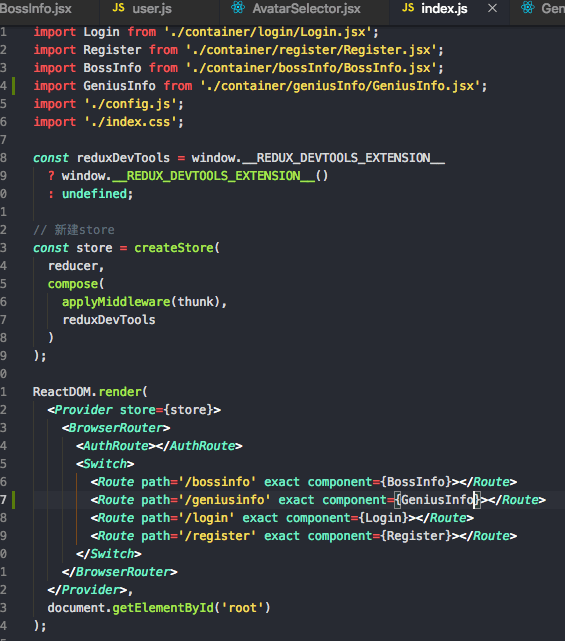Click {BossInfo} in the route component
This screenshot has width=565, height=641.
pyautogui.click(x=416, y=482)
